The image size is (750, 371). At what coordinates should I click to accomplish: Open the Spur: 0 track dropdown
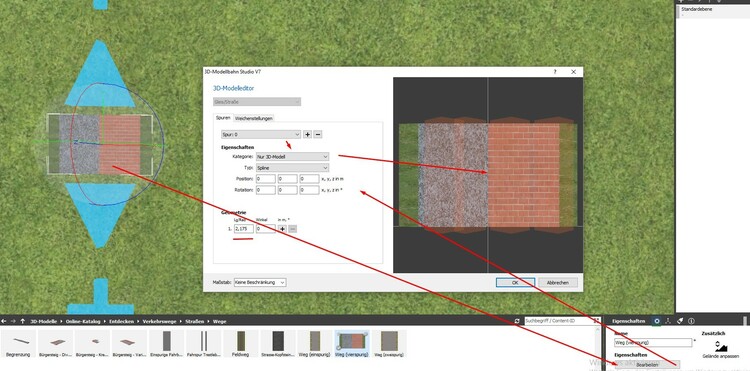click(261, 134)
